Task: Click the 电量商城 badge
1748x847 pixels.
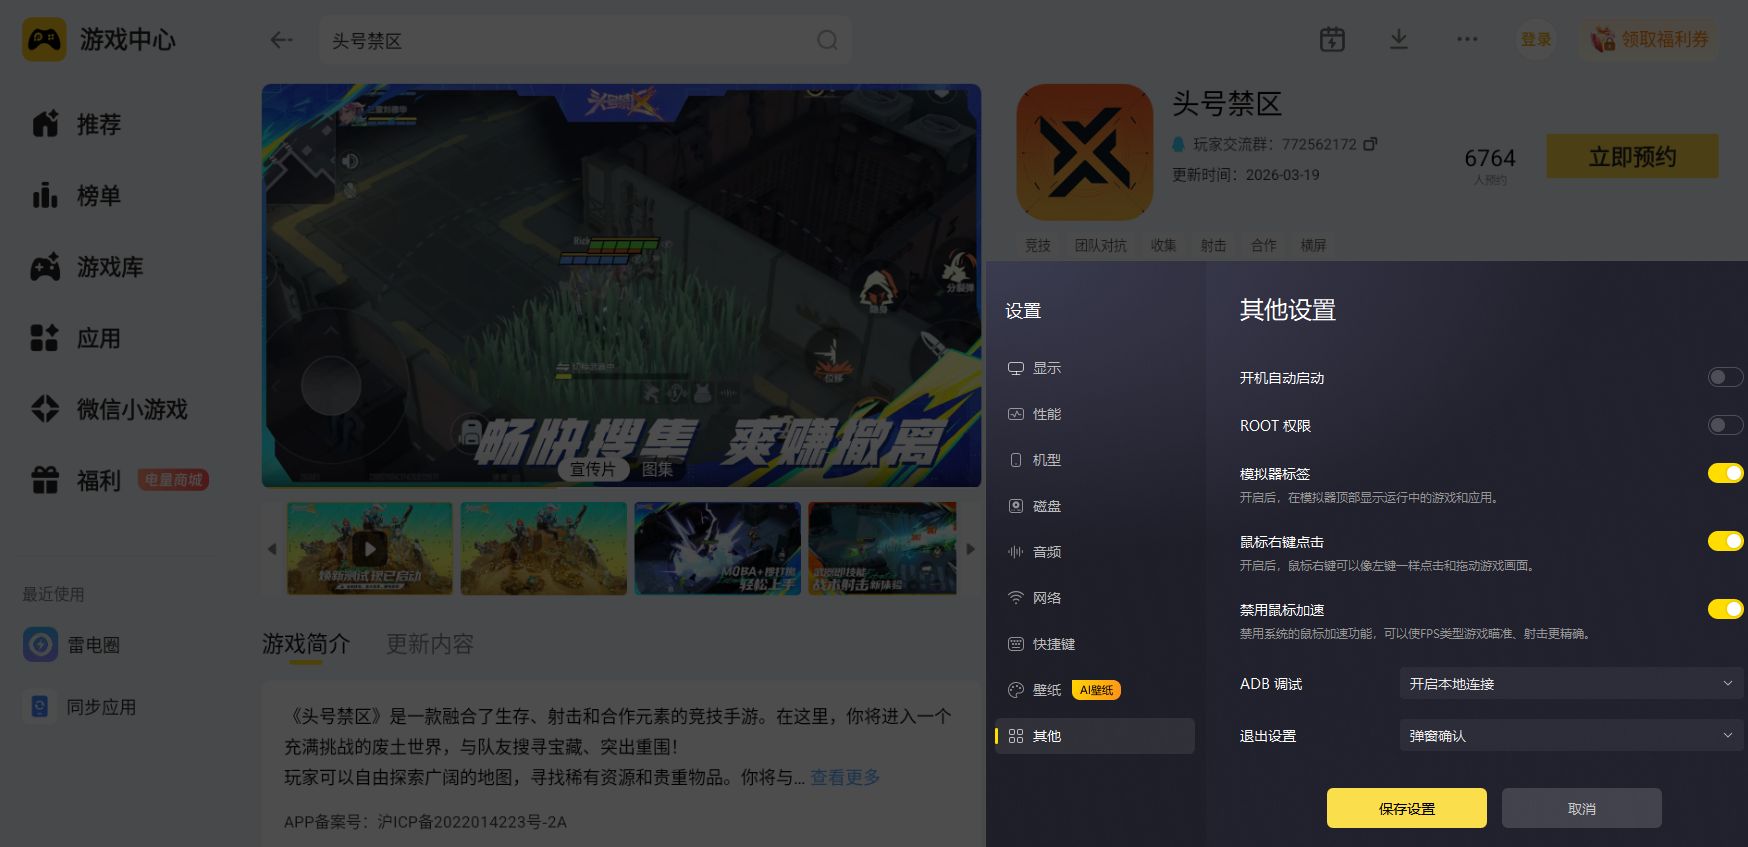Action: [173, 480]
